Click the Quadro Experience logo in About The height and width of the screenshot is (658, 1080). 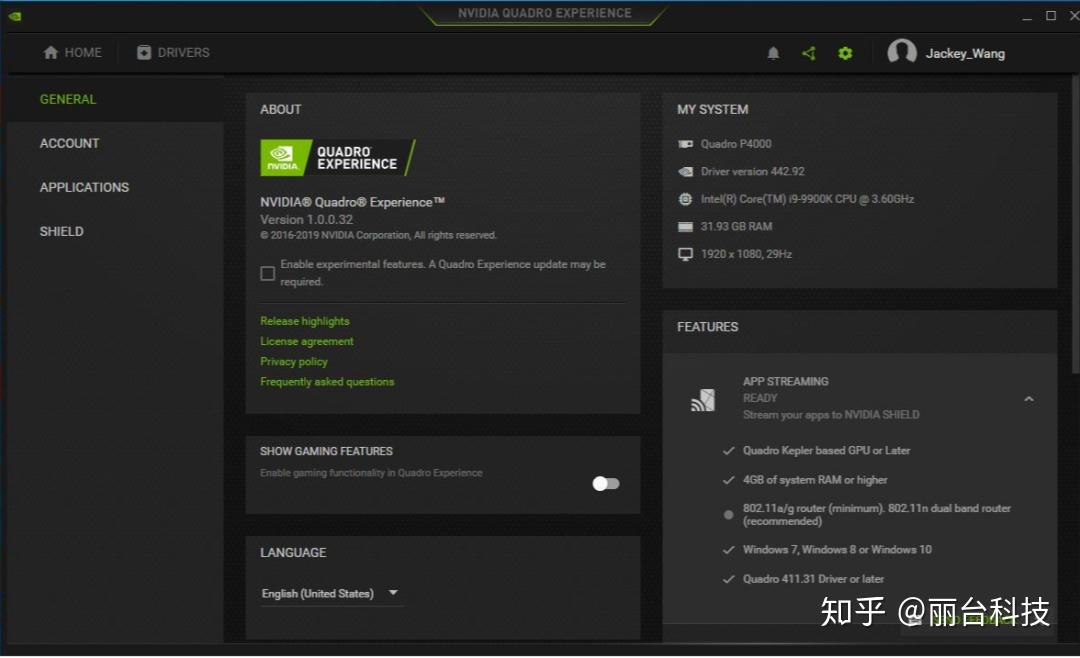338,158
